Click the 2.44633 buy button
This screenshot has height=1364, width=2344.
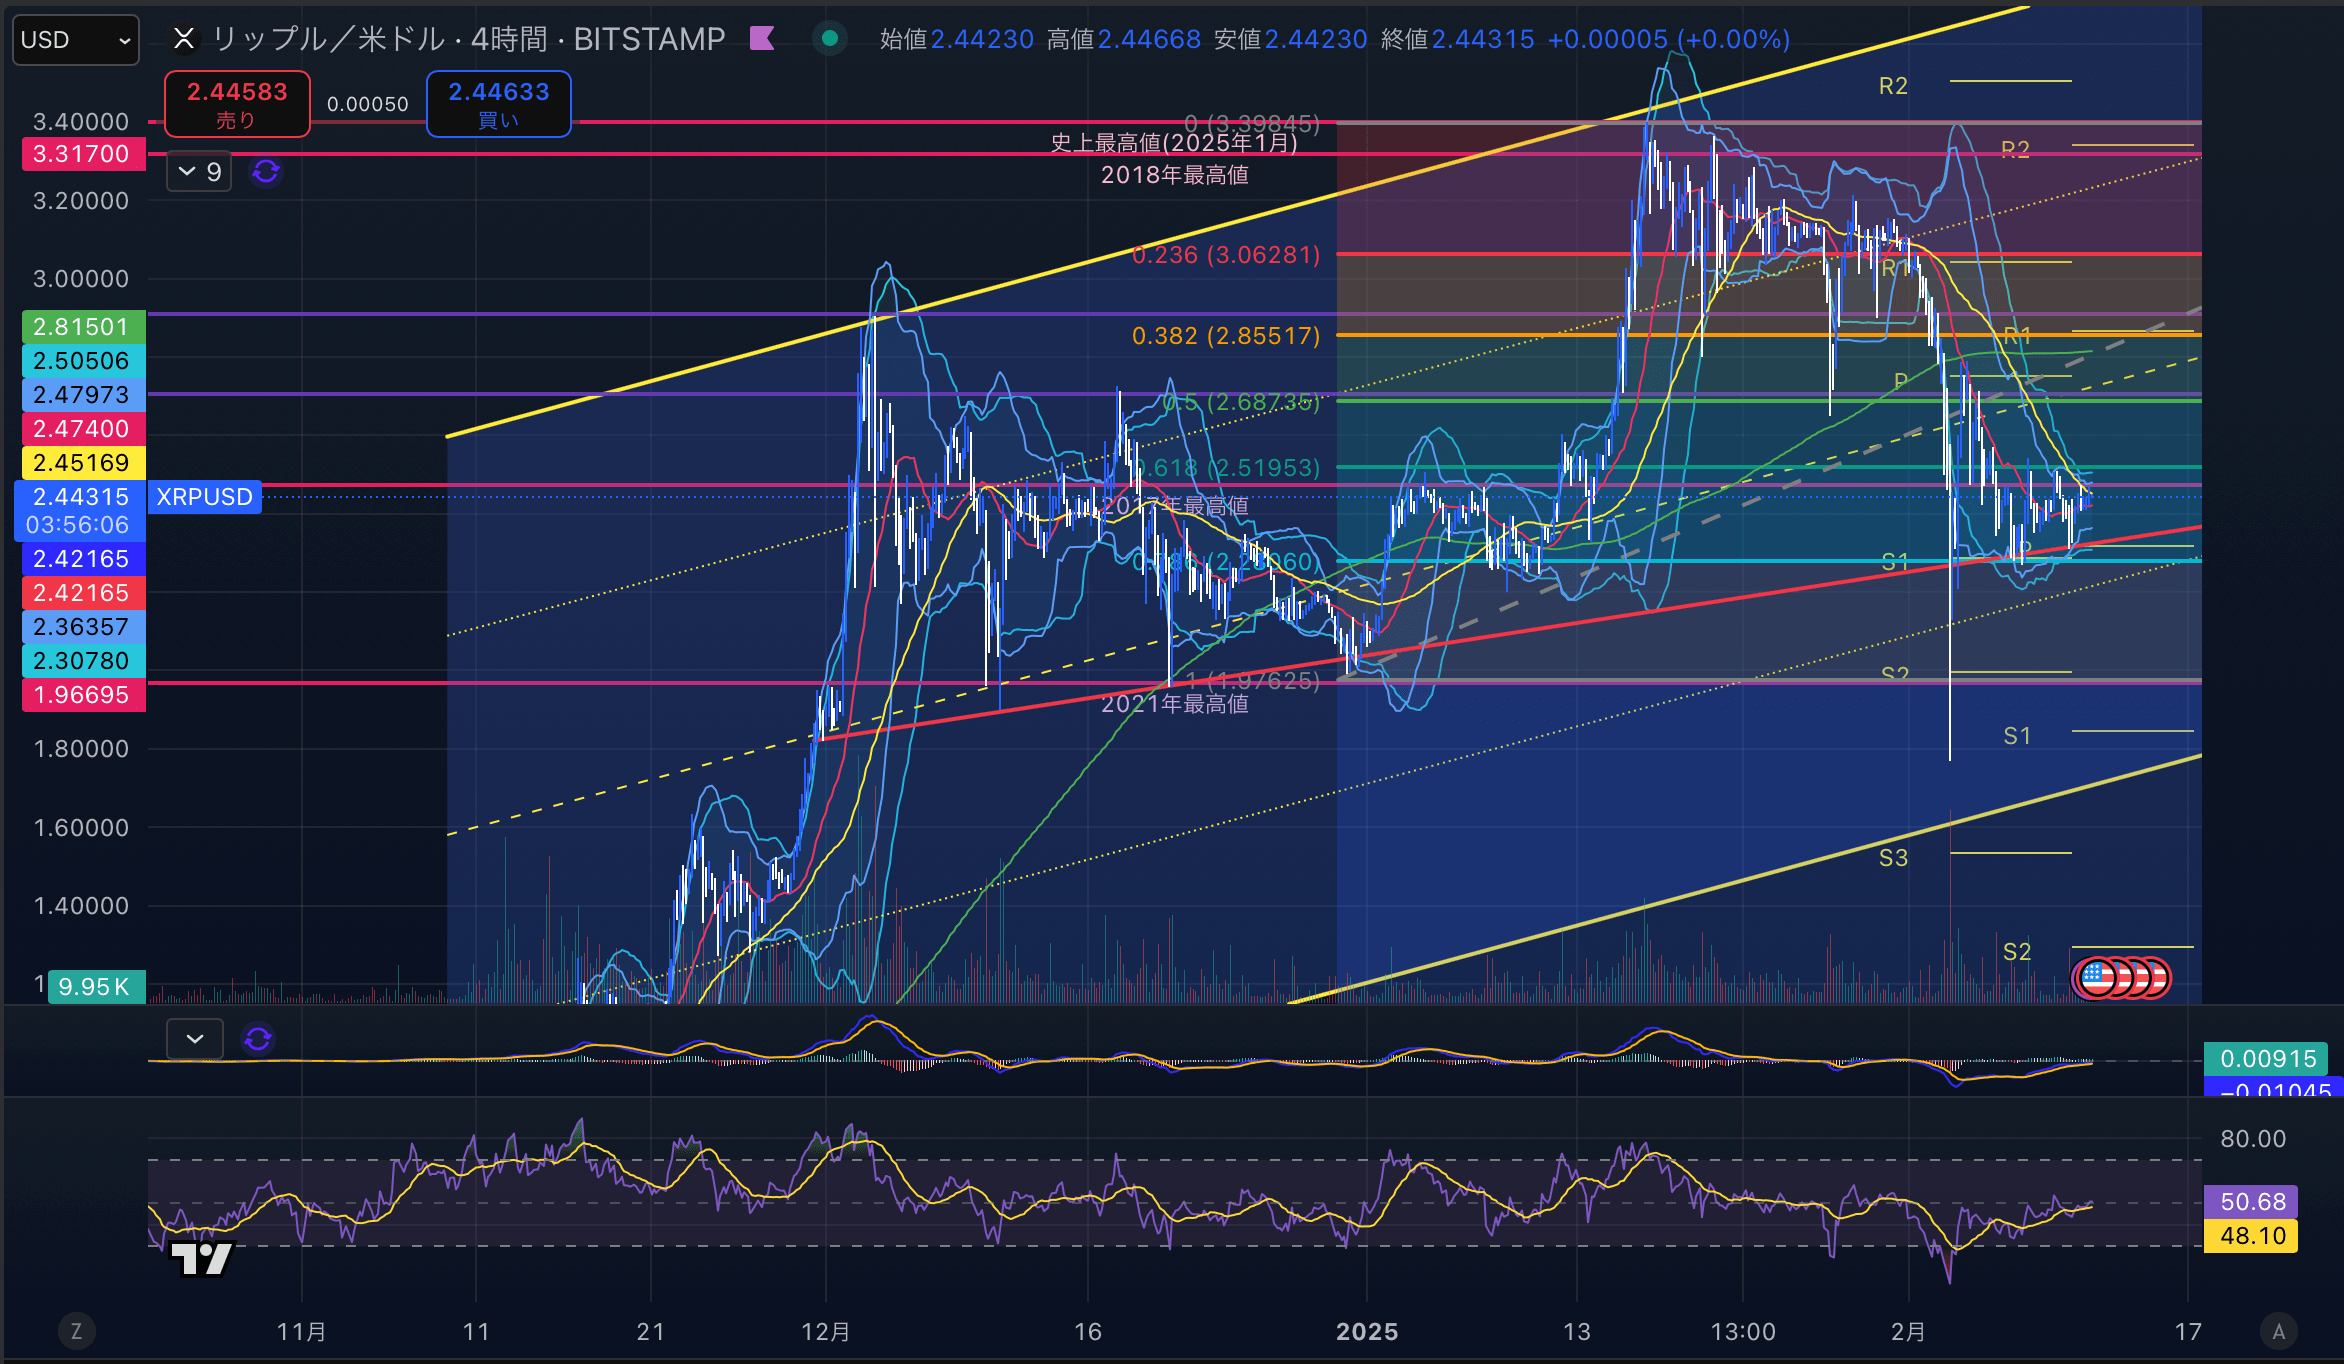click(499, 104)
